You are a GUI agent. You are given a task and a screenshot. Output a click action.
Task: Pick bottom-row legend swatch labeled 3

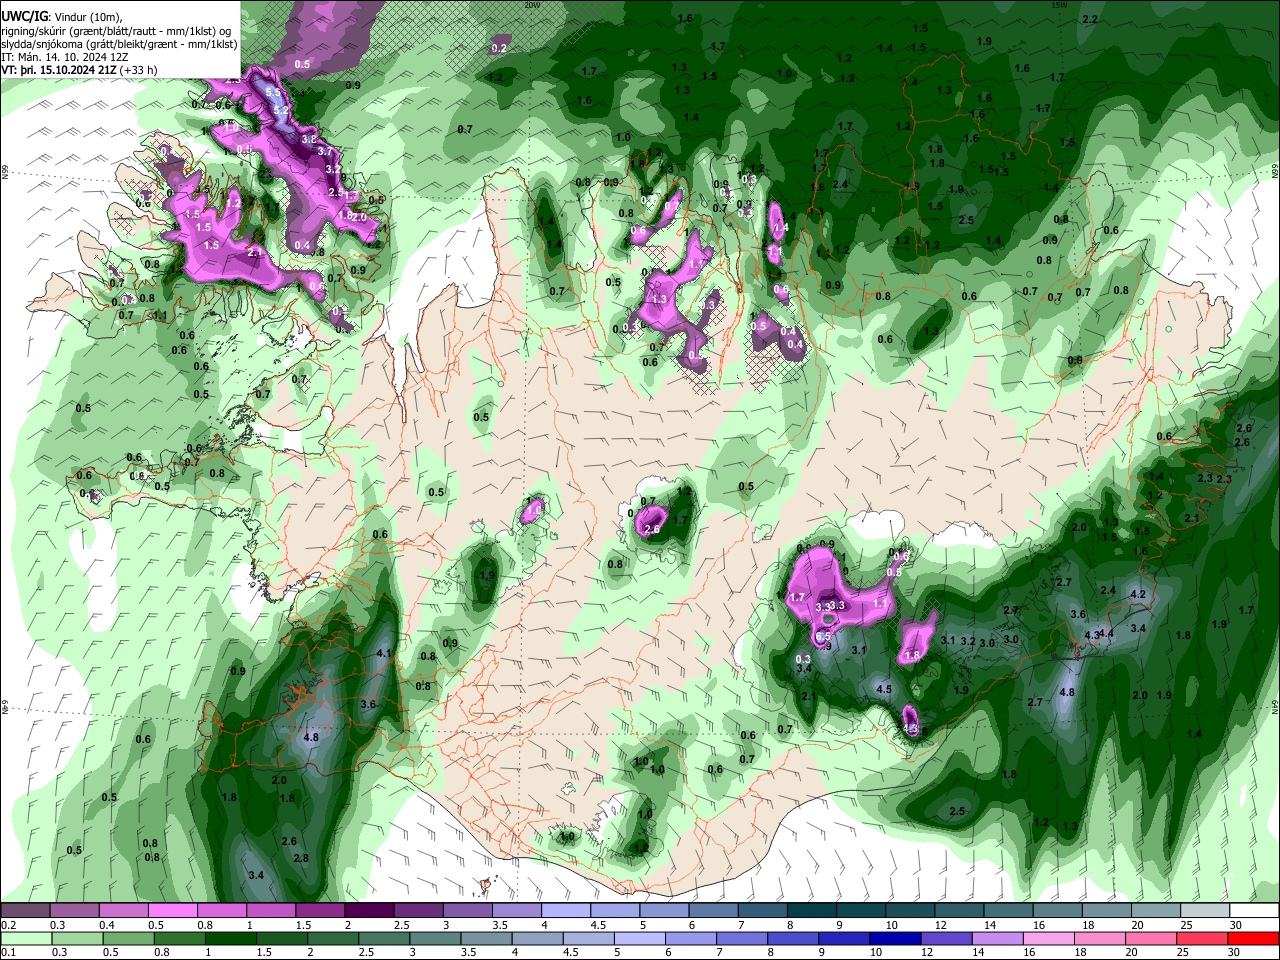tap(434, 938)
